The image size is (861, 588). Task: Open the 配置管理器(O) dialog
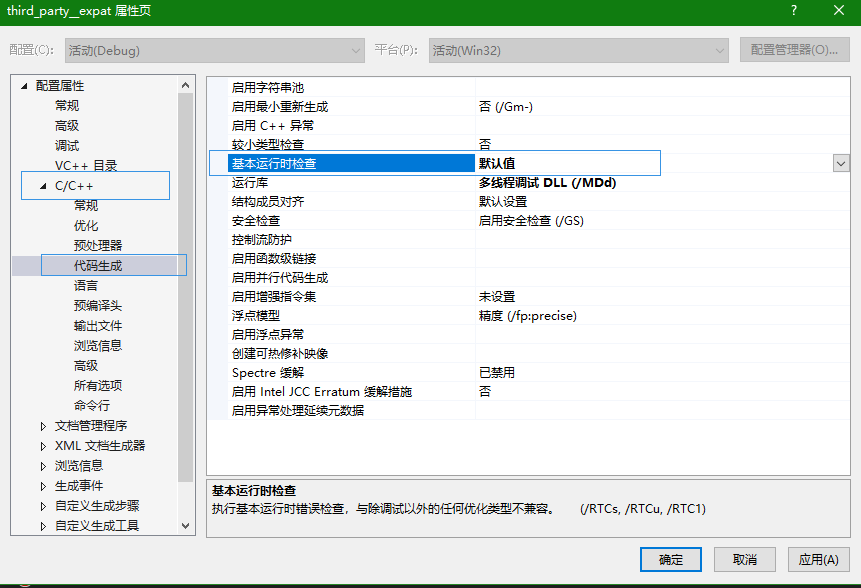coord(795,50)
